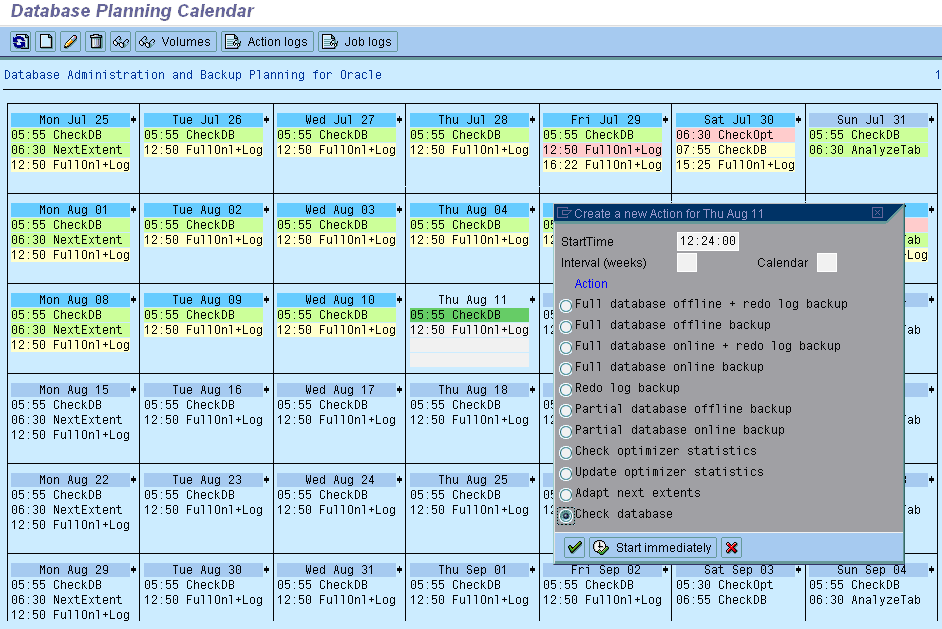This screenshot has height=629, width=942.
Task: Click 06:30 NextExtent entry on Mon Aug 01
Action: coord(70,240)
